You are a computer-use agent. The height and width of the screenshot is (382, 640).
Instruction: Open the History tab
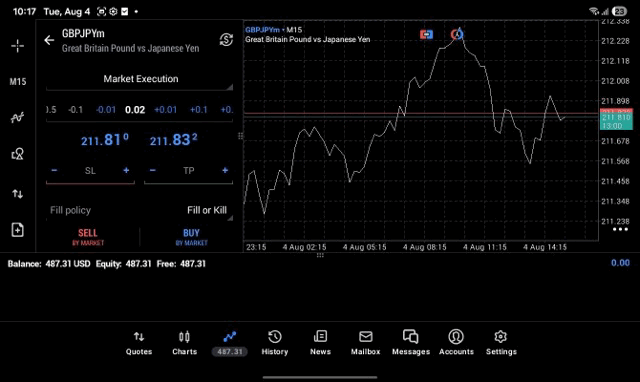click(275, 343)
